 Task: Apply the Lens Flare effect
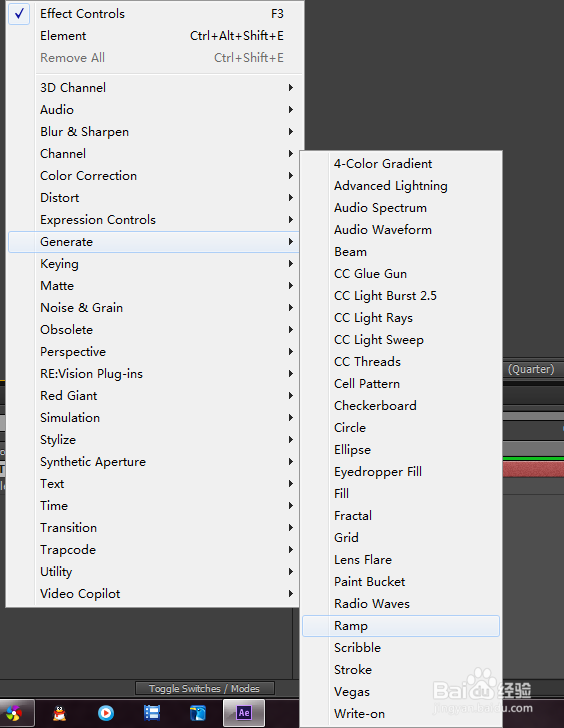pos(401,560)
